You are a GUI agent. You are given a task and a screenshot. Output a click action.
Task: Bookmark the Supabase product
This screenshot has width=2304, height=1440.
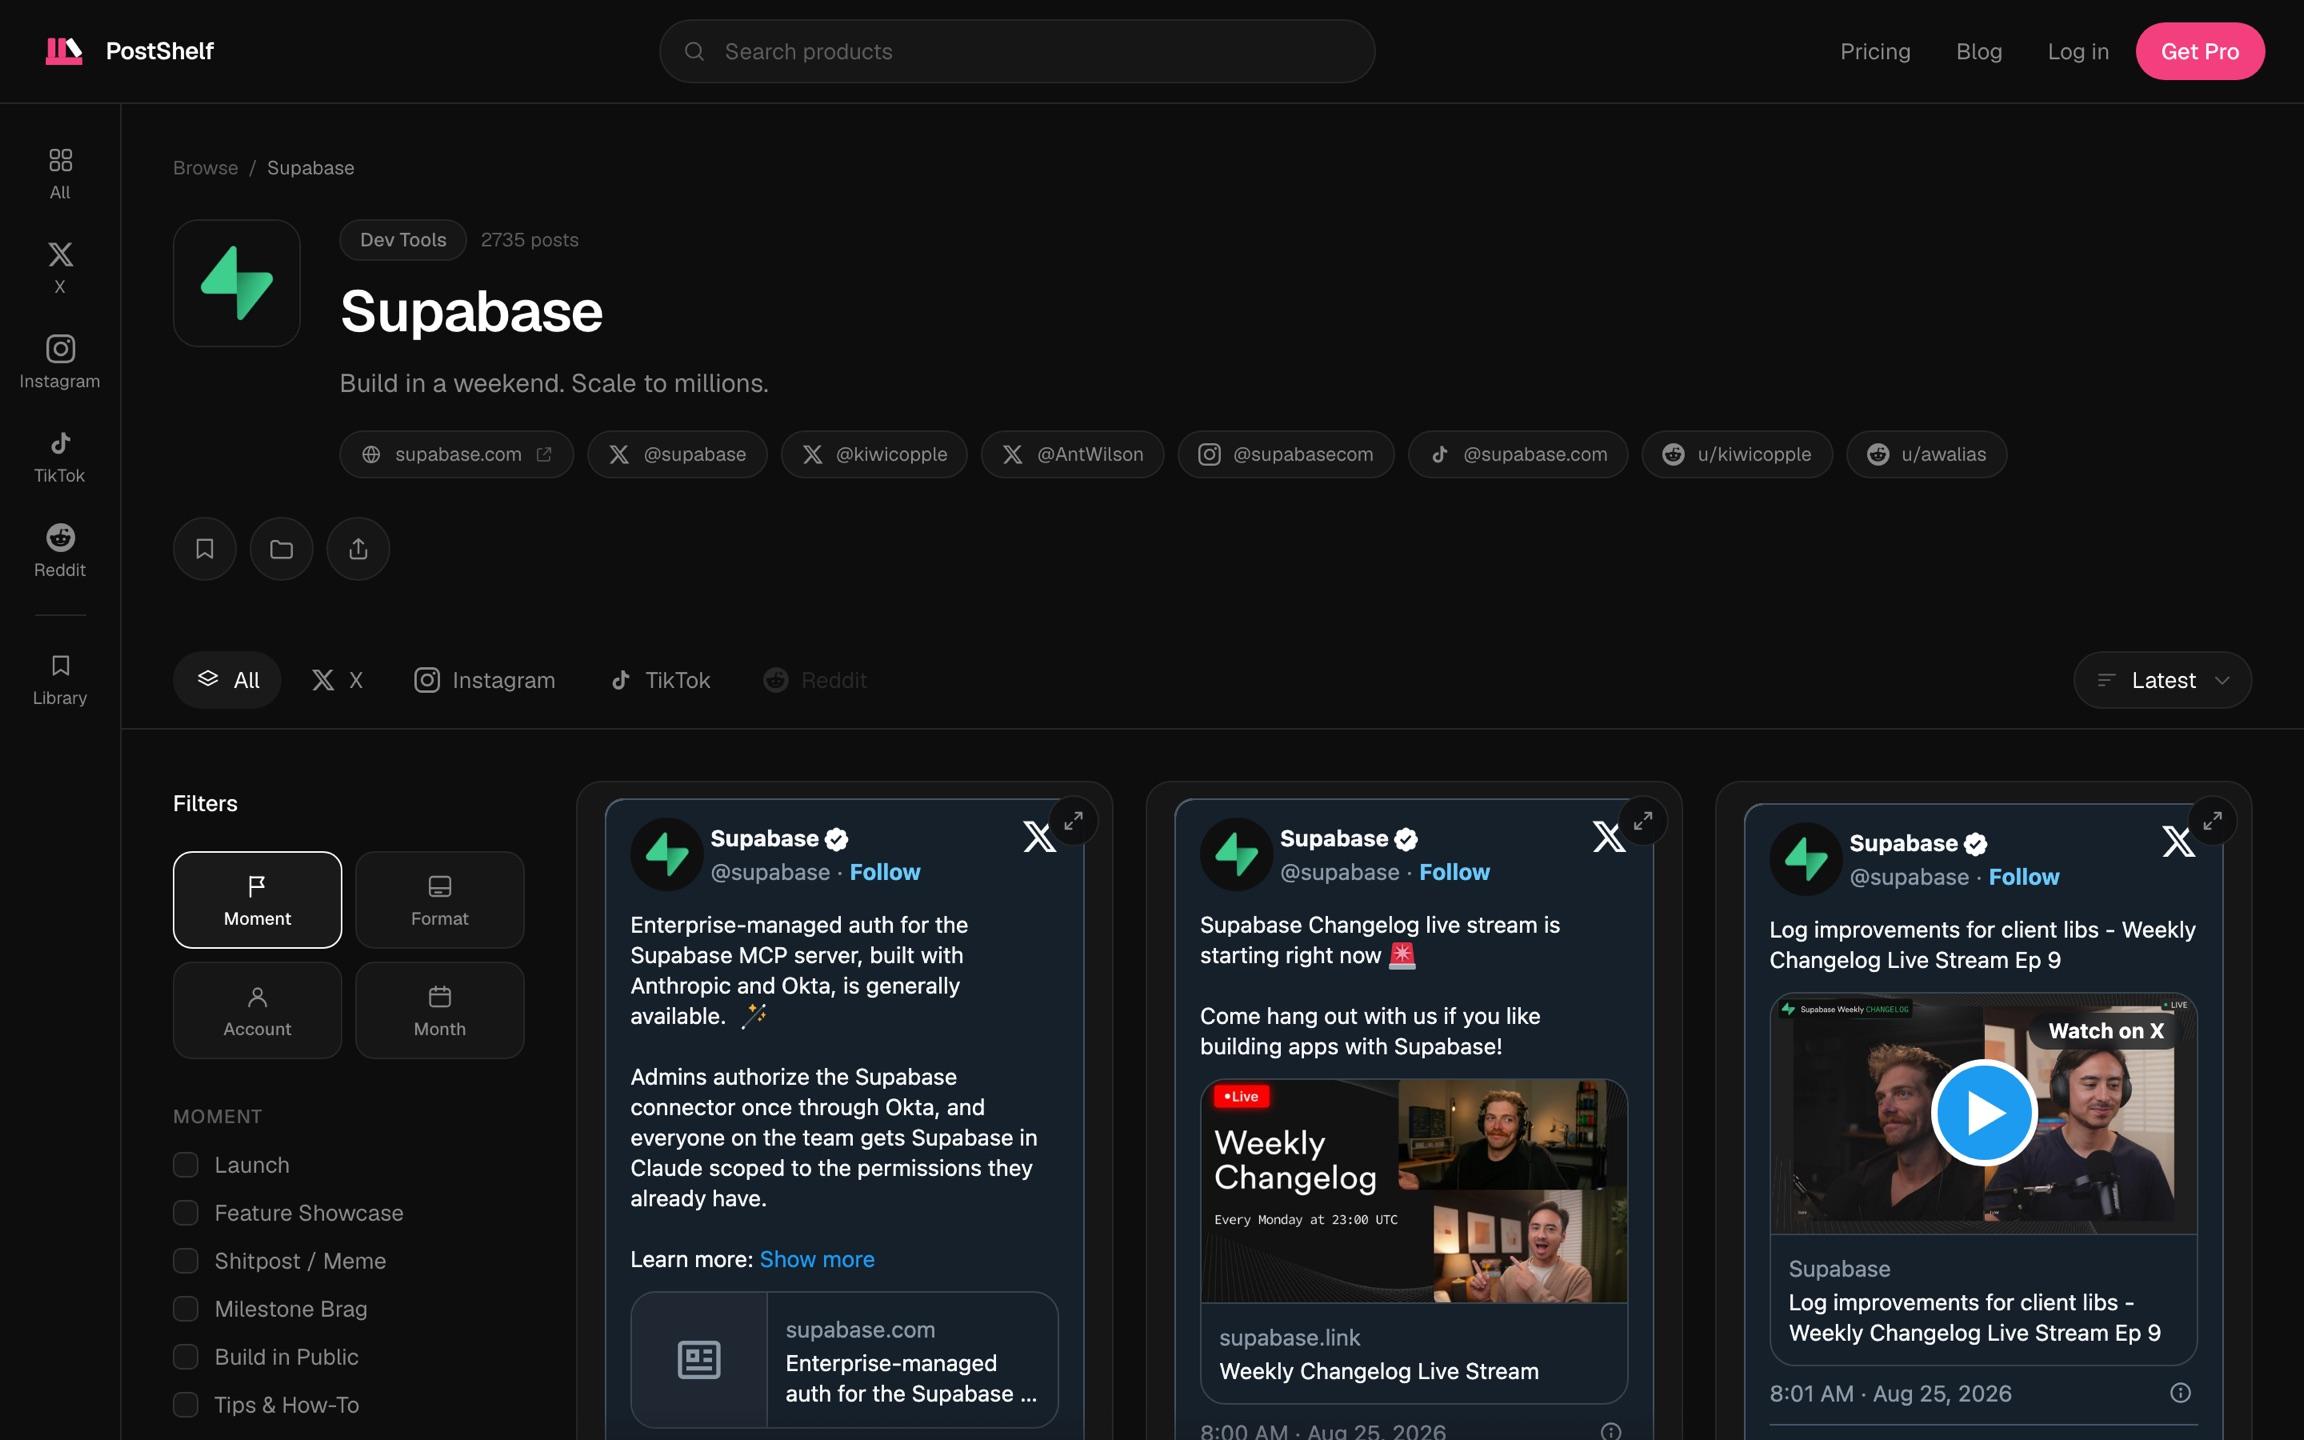[x=205, y=549]
